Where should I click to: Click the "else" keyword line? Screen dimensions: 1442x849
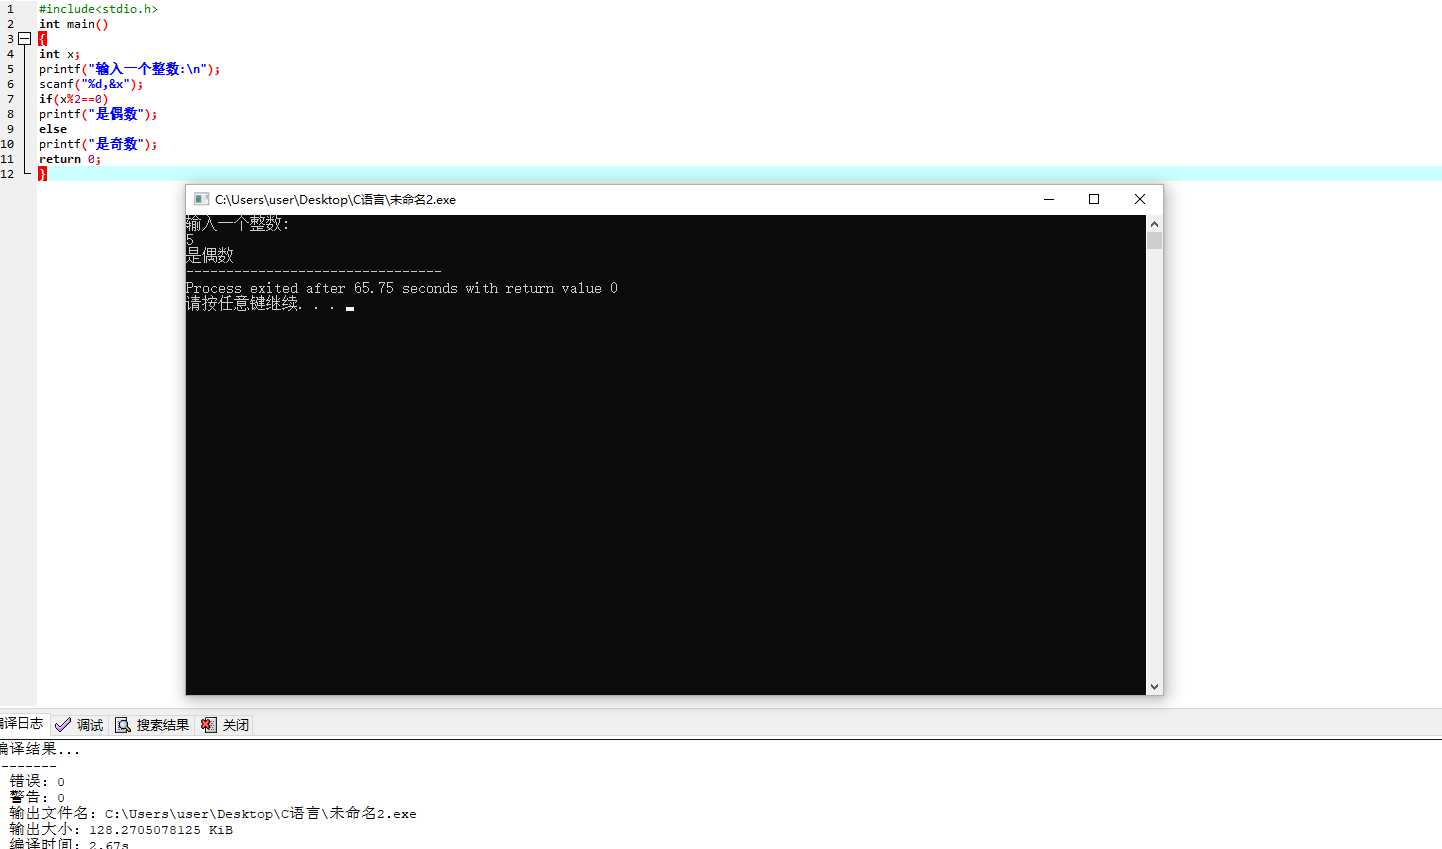[53, 129]
